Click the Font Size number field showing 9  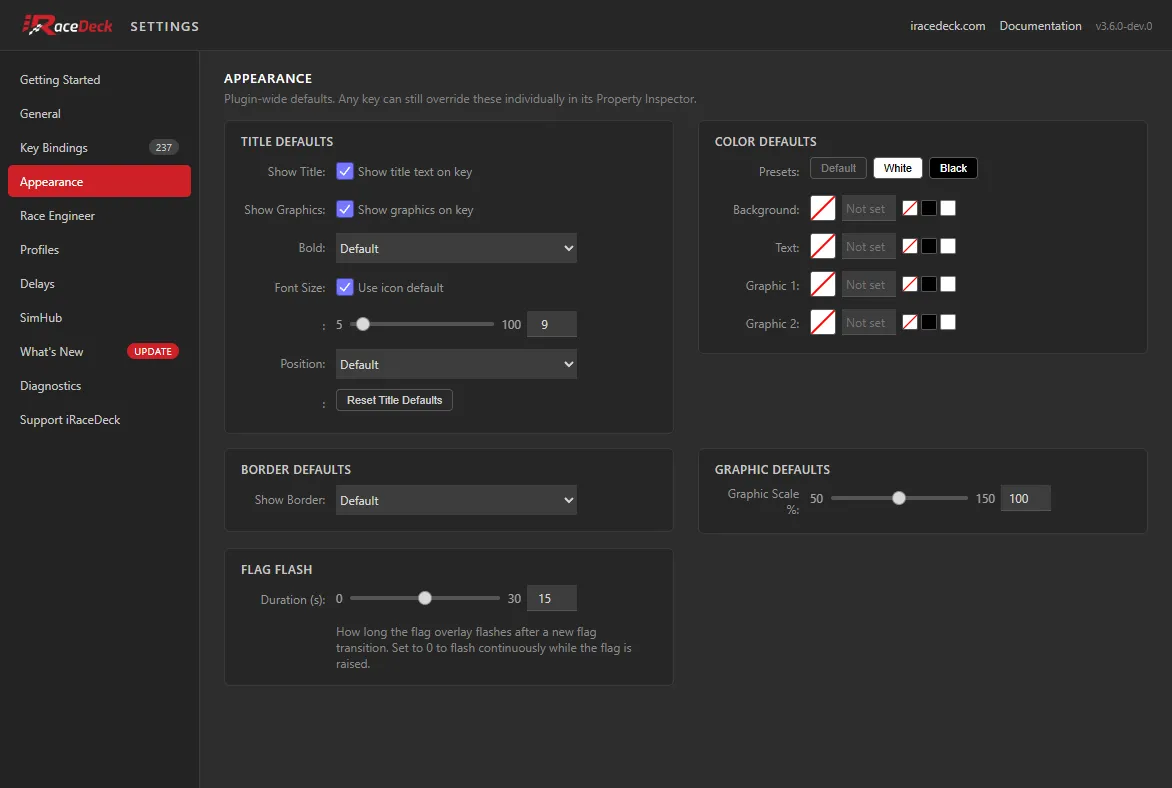coord(552,324)
